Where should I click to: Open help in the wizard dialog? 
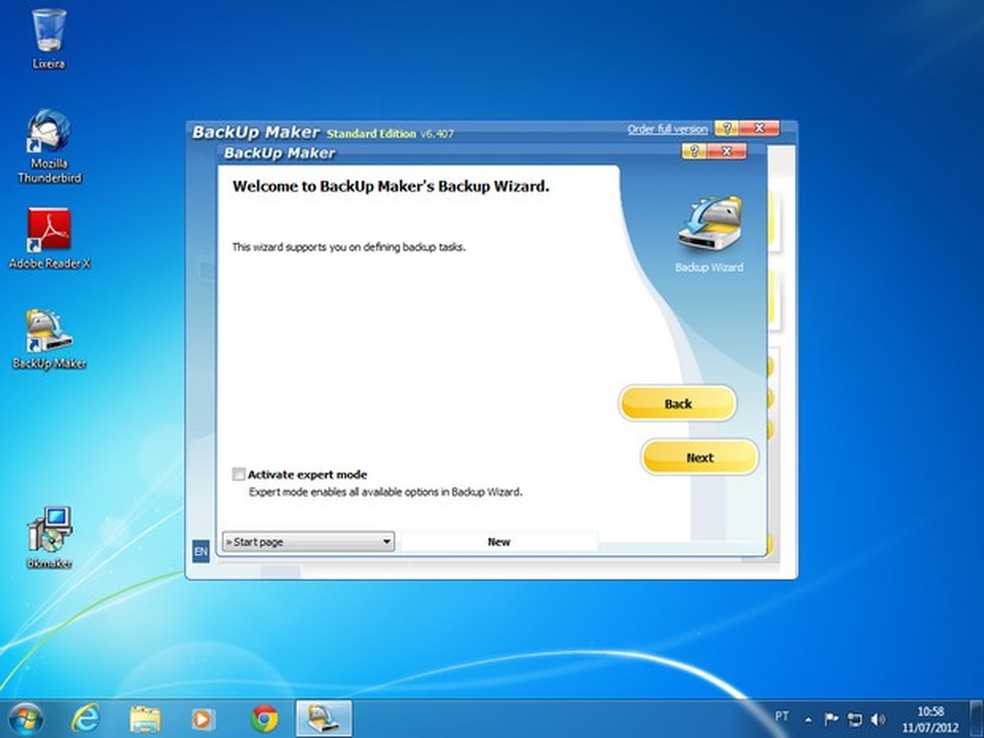tap(694, 152)
